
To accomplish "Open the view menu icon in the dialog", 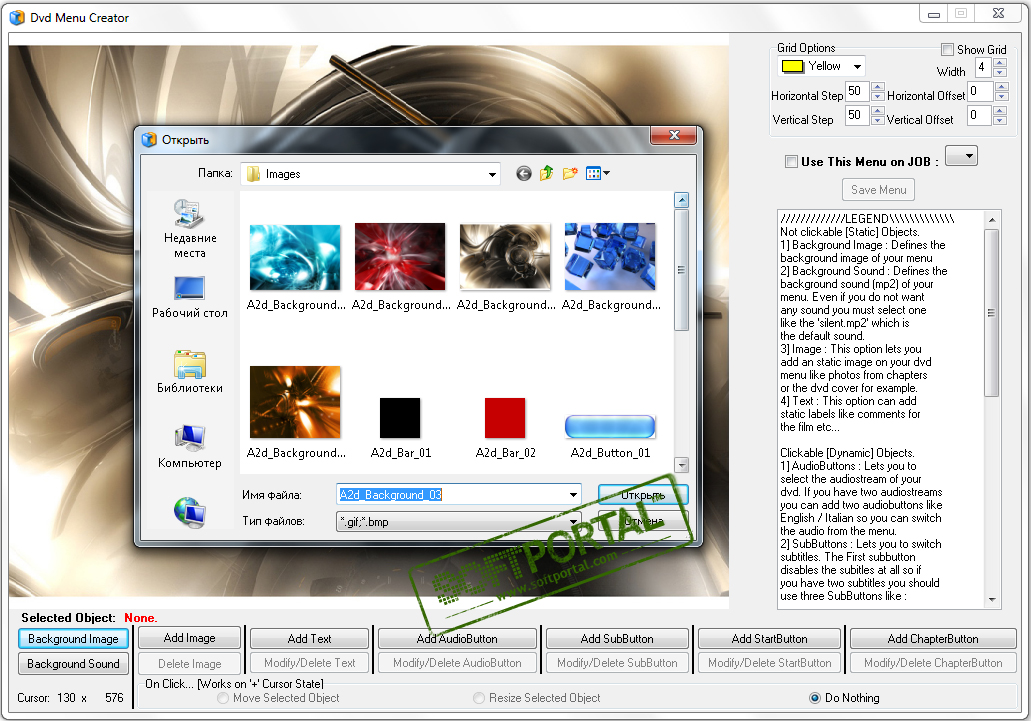I will pos(593,174).
